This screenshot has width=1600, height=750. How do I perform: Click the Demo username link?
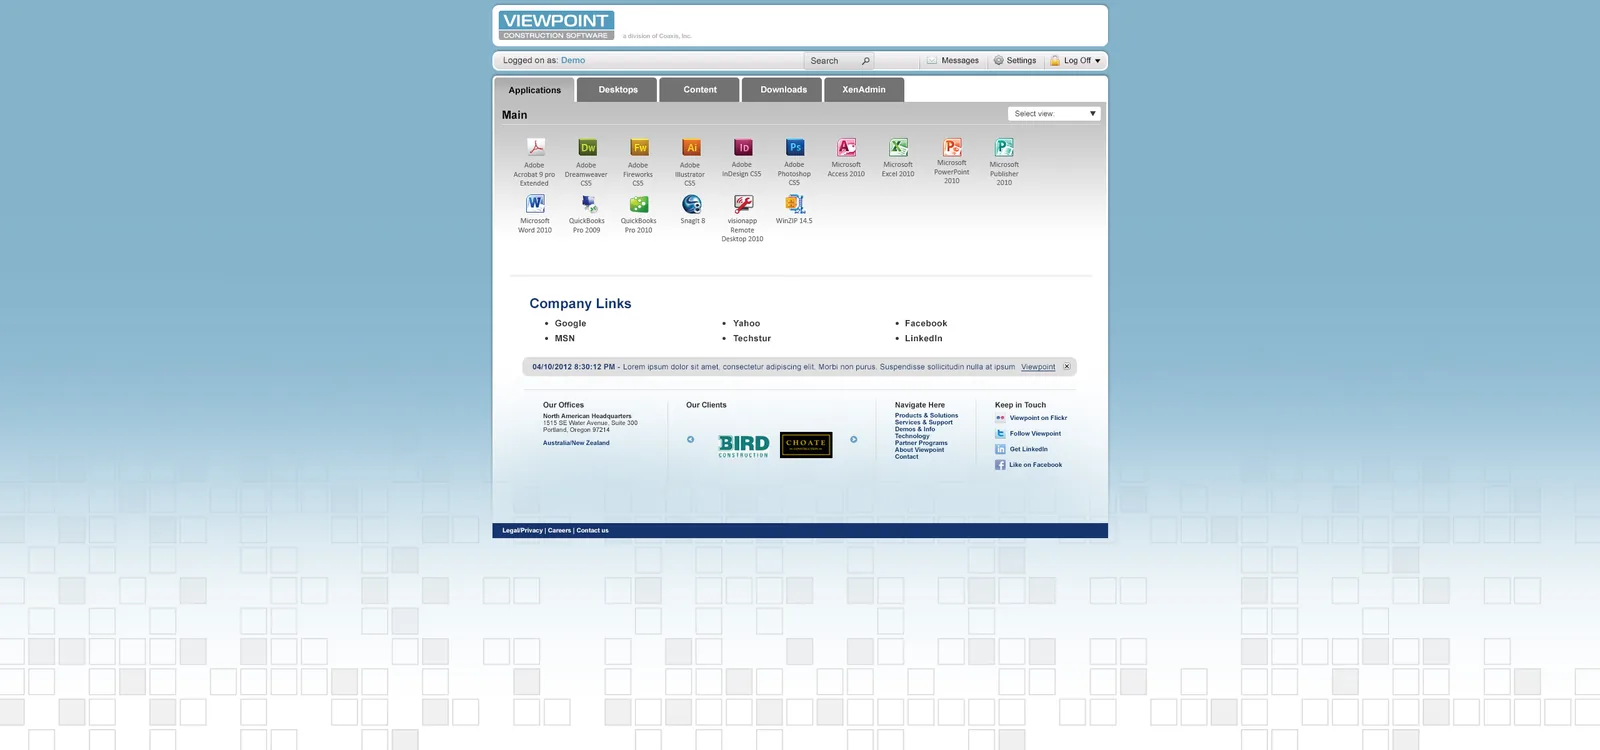click(573, 61)
